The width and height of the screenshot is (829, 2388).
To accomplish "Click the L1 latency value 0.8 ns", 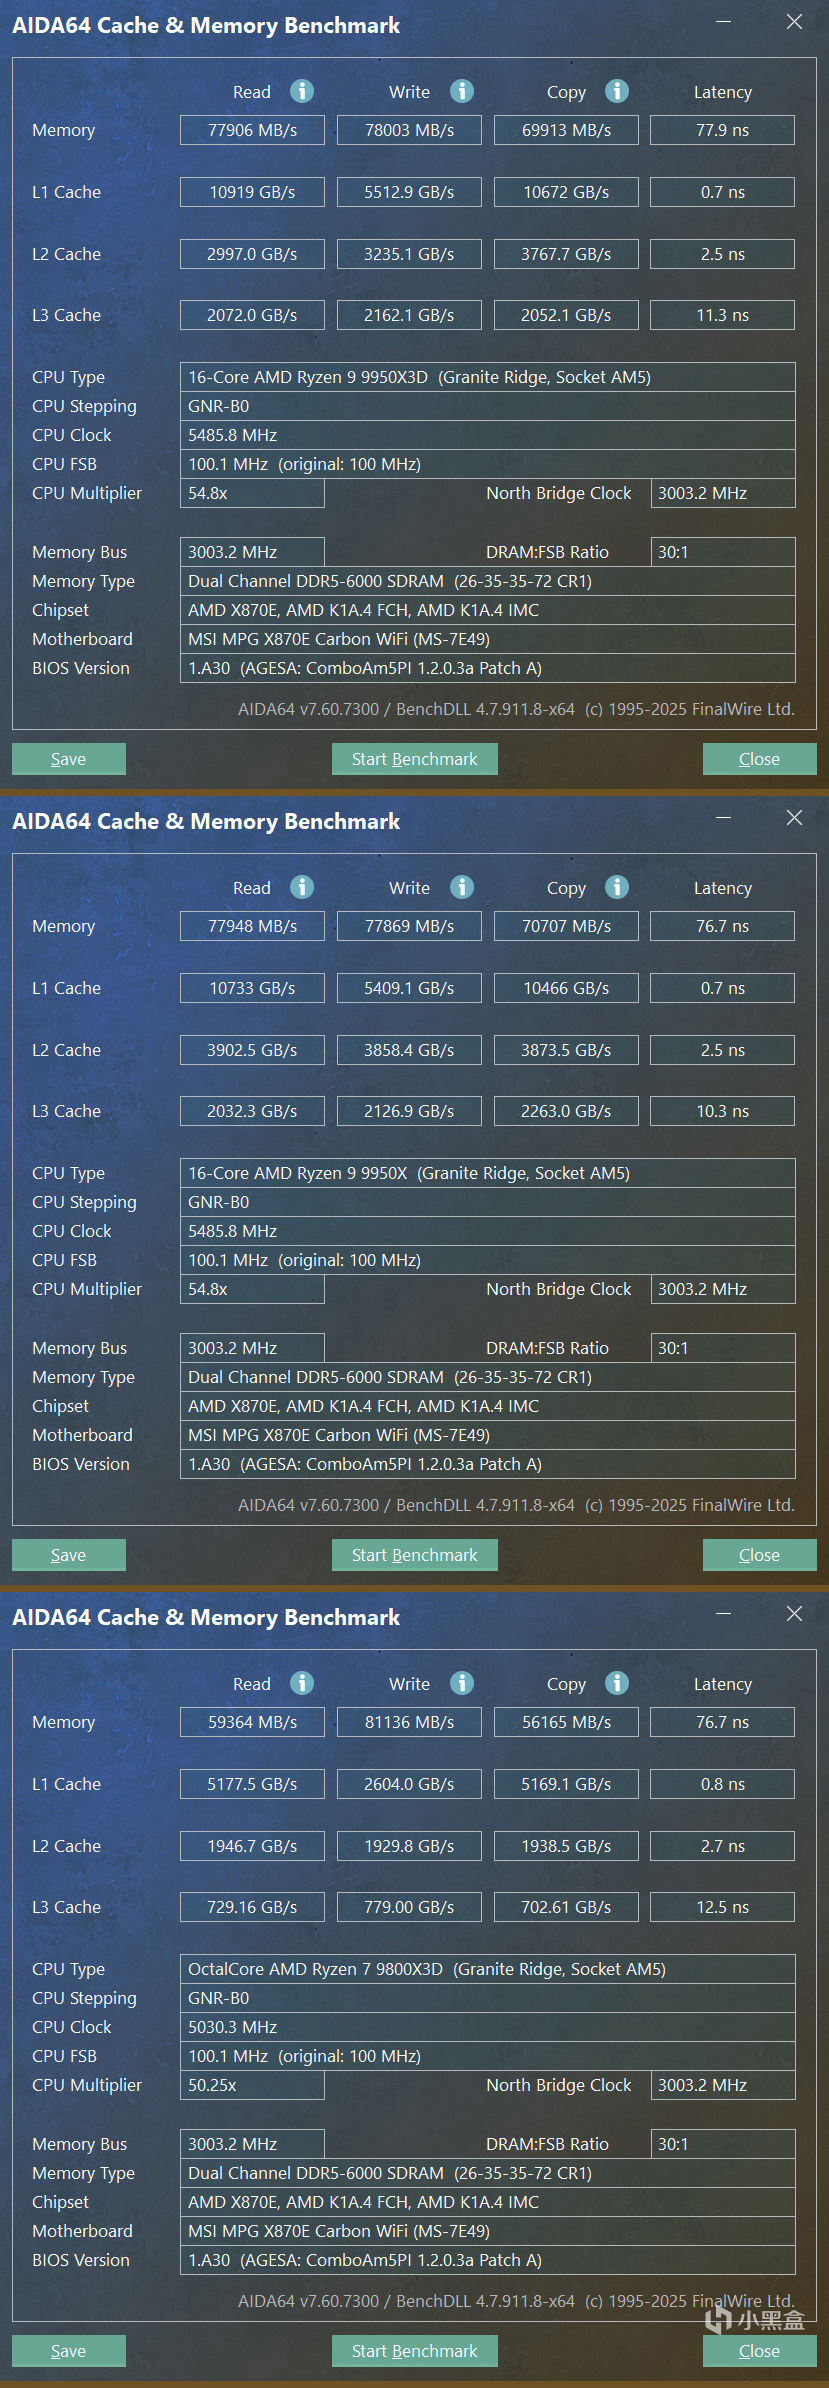I will click(x=723, y=1784).
